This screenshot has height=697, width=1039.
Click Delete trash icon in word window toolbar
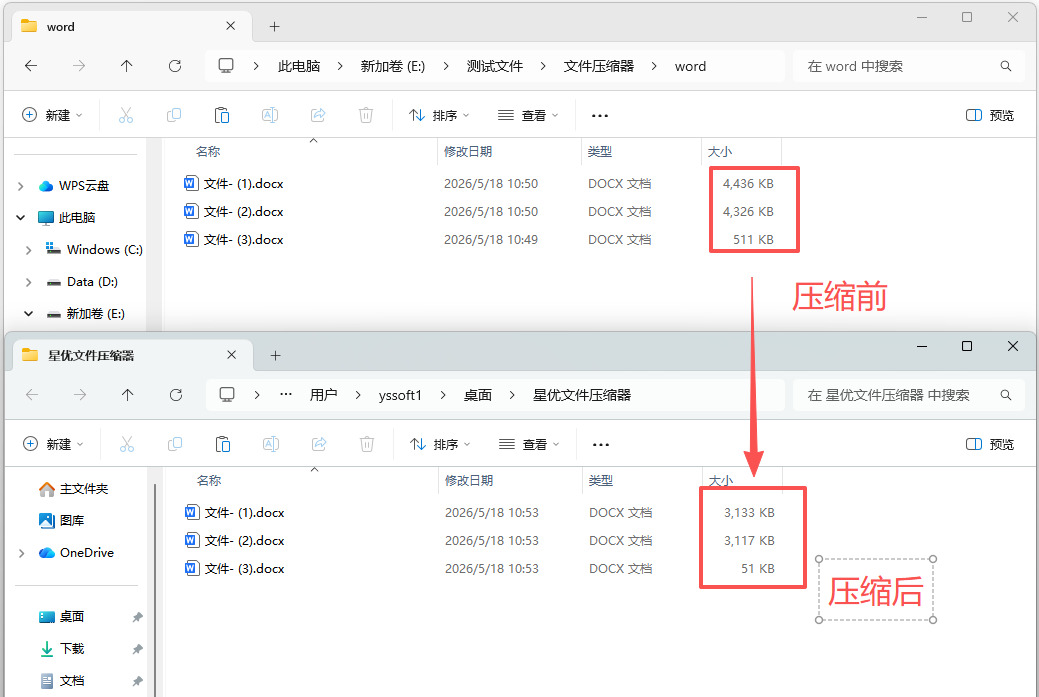coord(366,115)
